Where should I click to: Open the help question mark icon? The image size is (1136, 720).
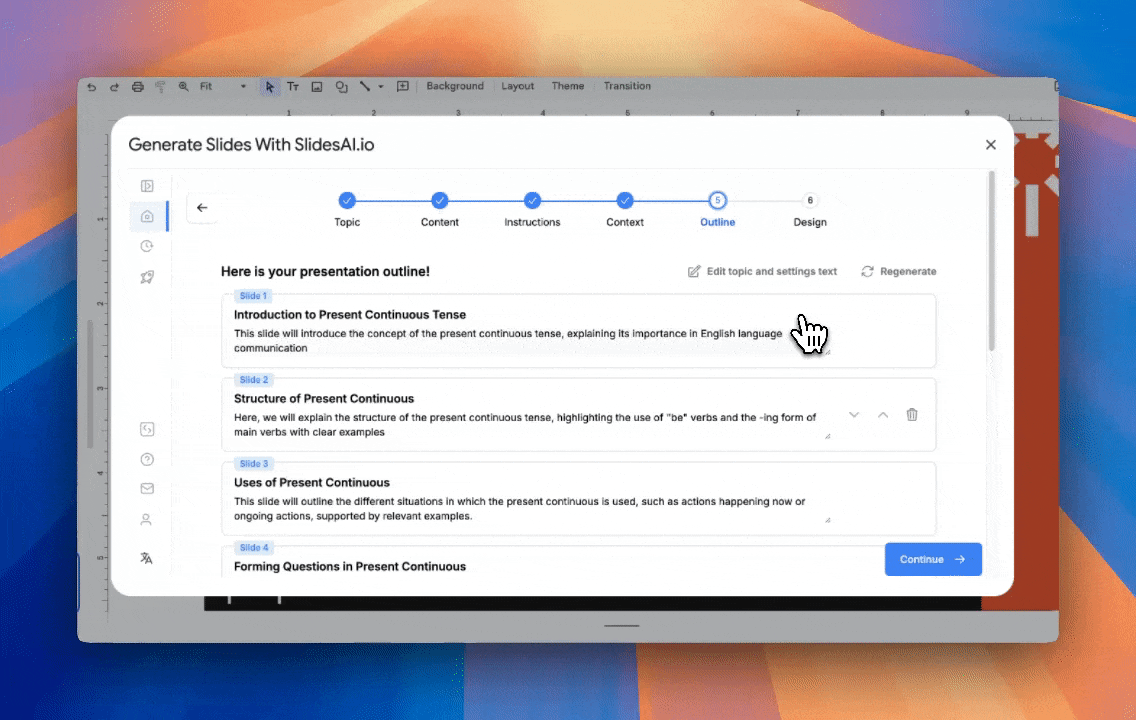click(x=147, y=460)
